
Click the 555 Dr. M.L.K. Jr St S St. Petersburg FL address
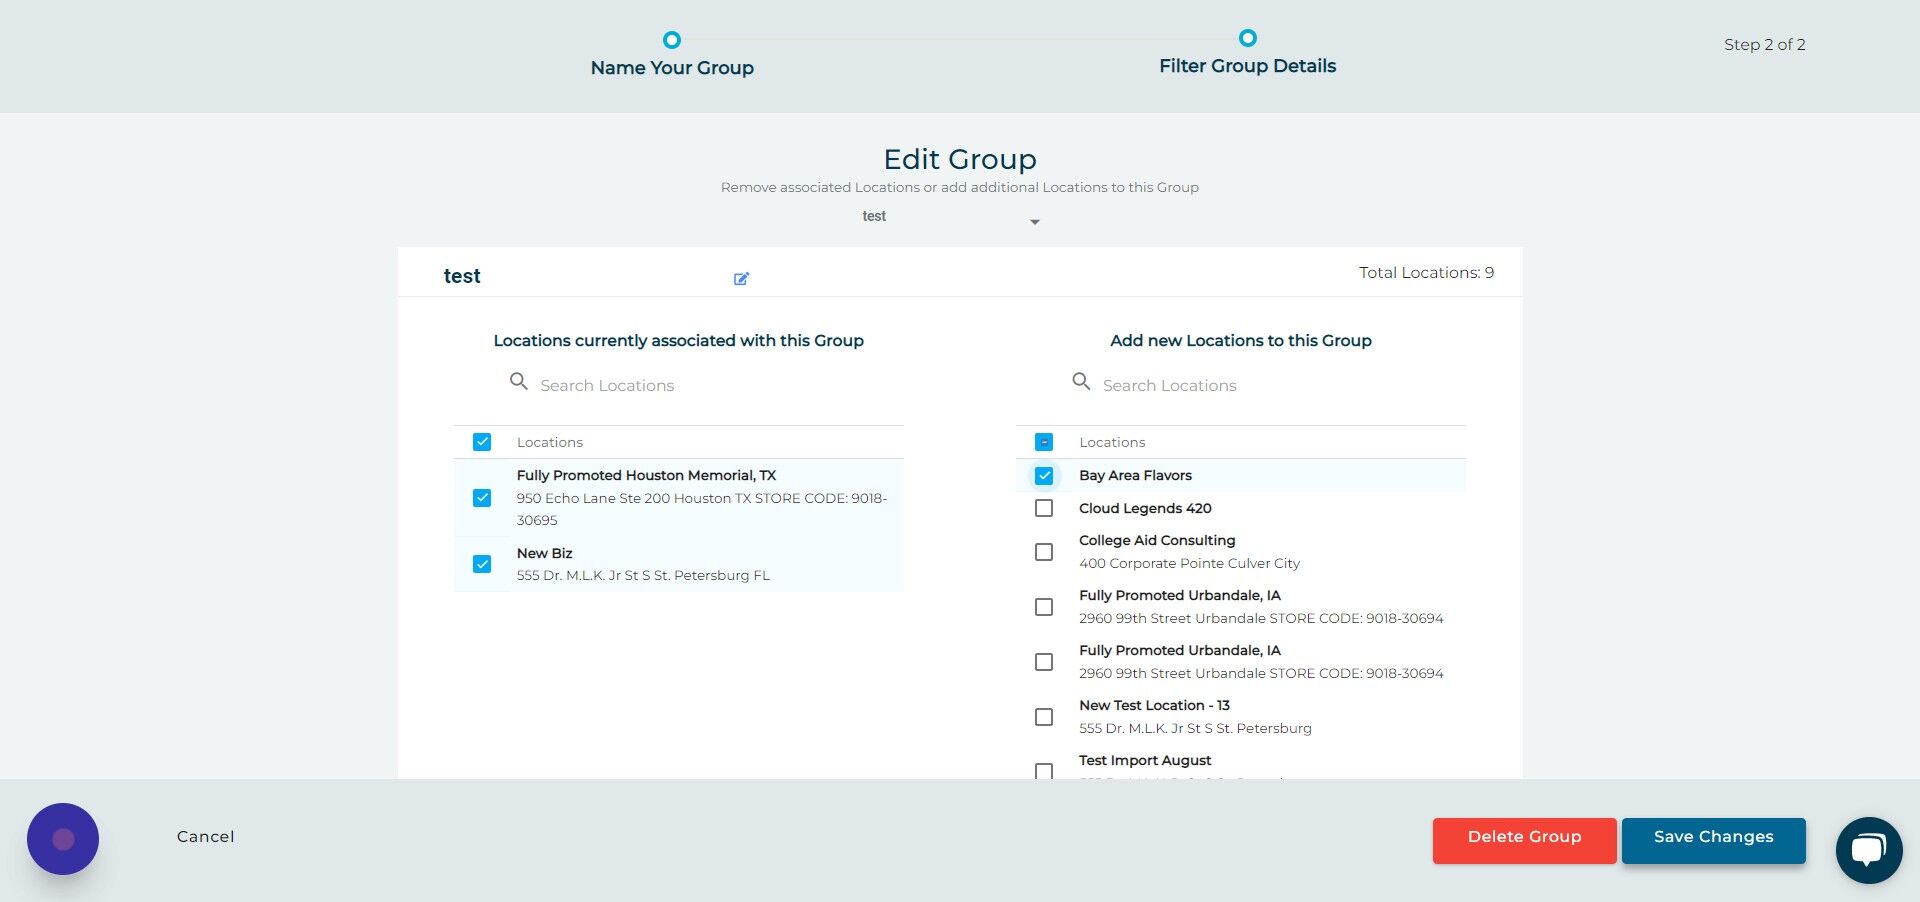click(x=643, y=576)
